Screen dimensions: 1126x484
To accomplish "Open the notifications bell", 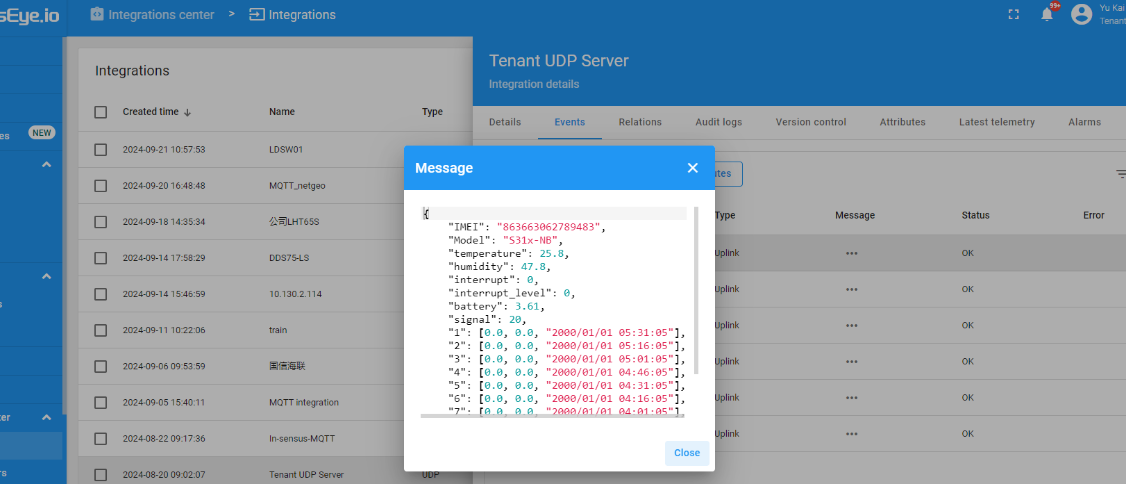I will 1047,15.
